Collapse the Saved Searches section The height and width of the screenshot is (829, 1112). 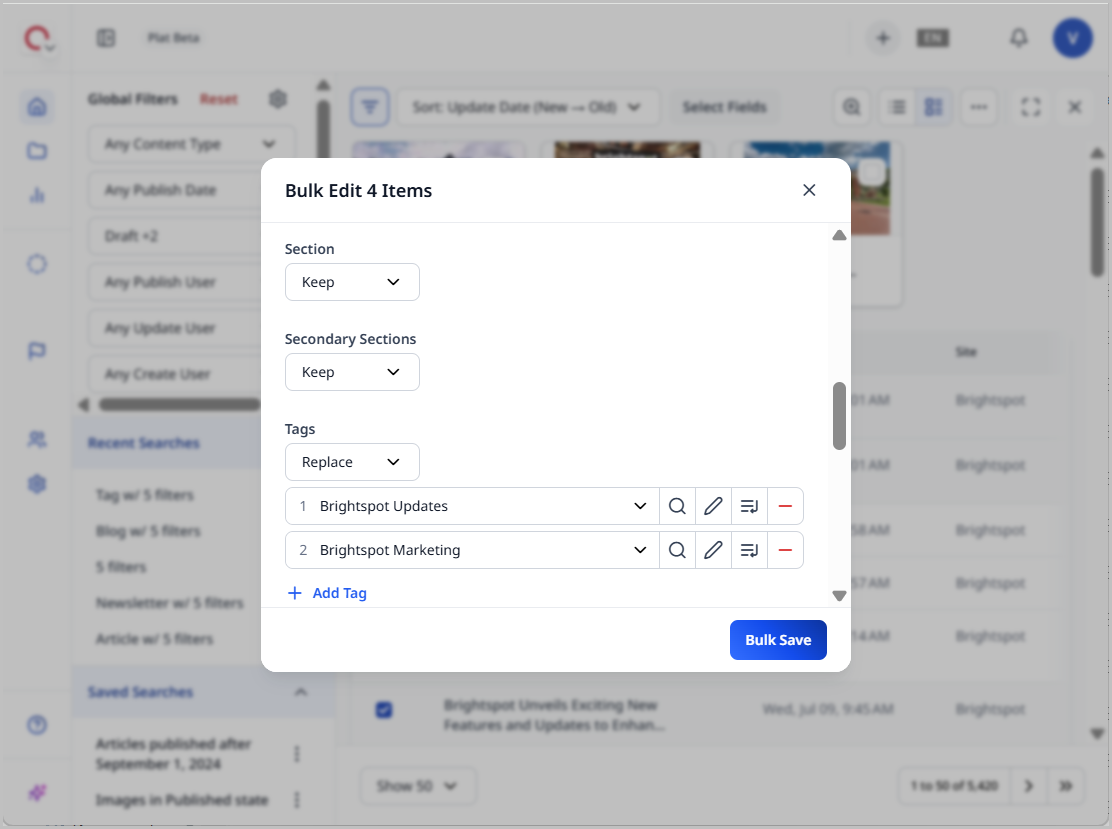(301, 691)
